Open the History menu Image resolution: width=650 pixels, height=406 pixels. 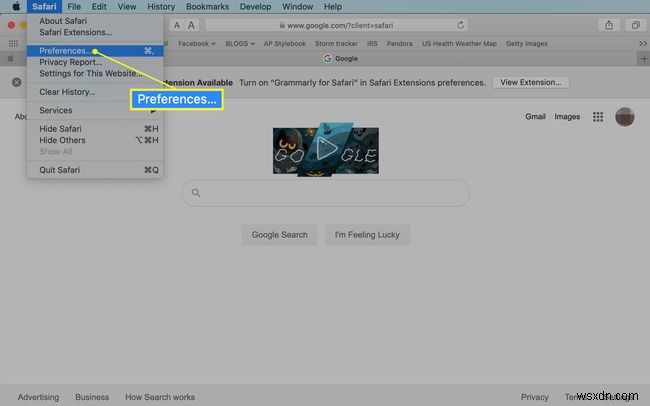[161, 7]
